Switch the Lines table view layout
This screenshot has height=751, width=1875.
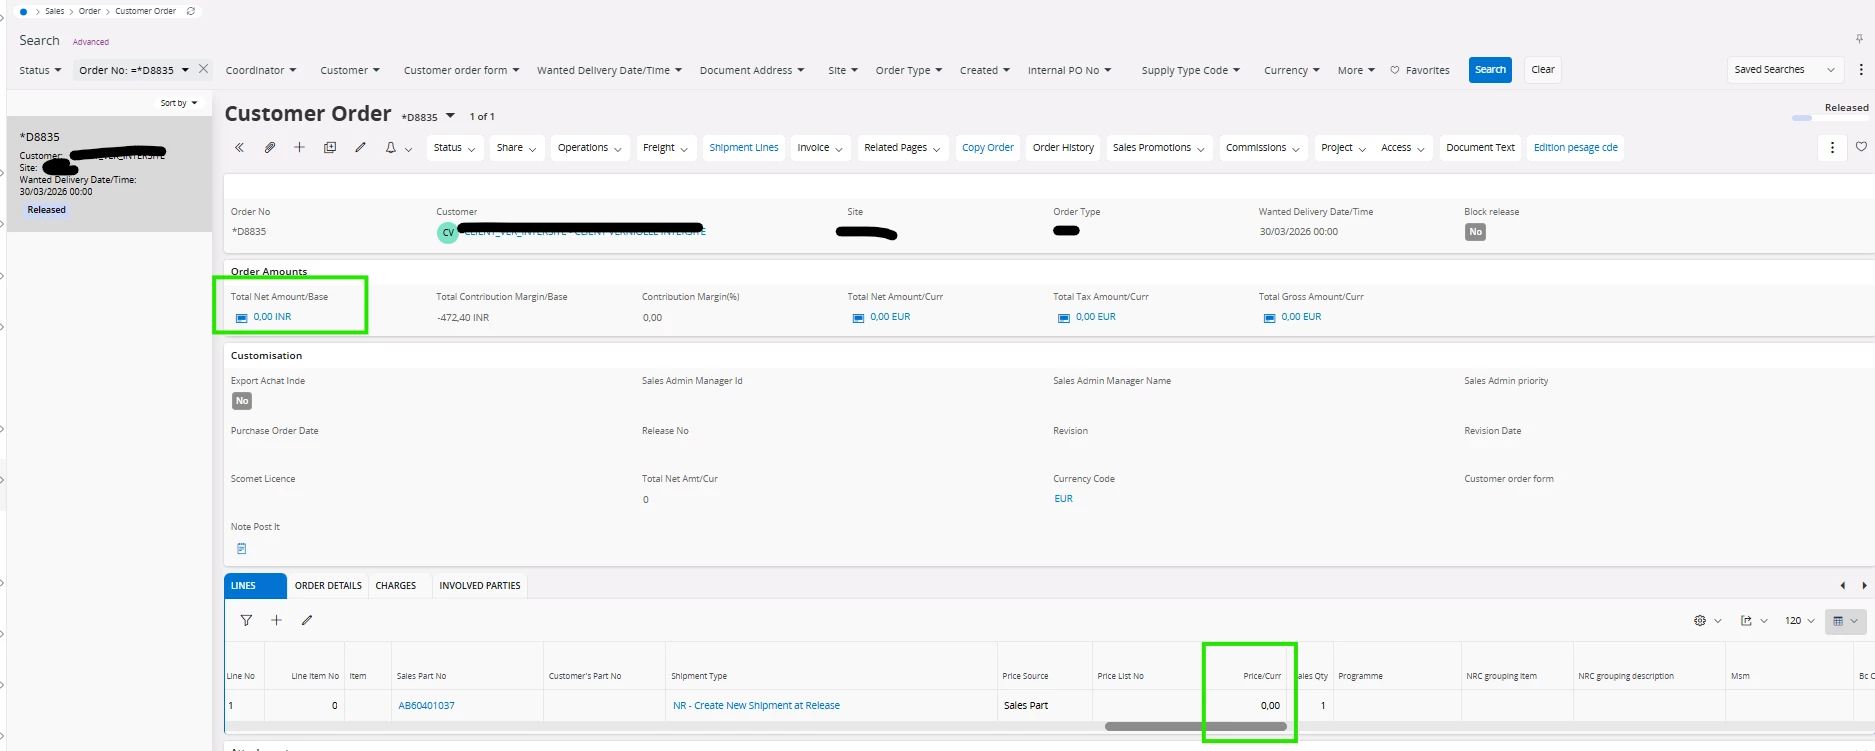(1846, 621)
